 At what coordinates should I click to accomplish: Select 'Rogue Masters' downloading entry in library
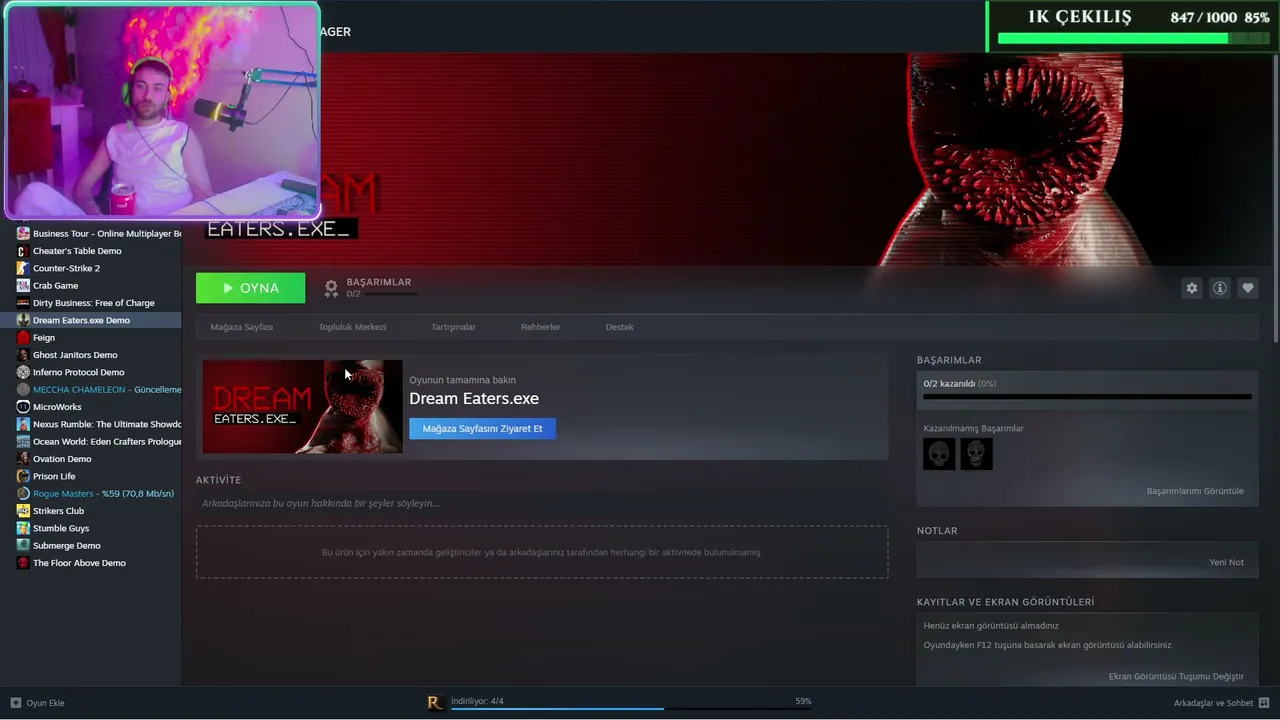(x=90, y=494)
